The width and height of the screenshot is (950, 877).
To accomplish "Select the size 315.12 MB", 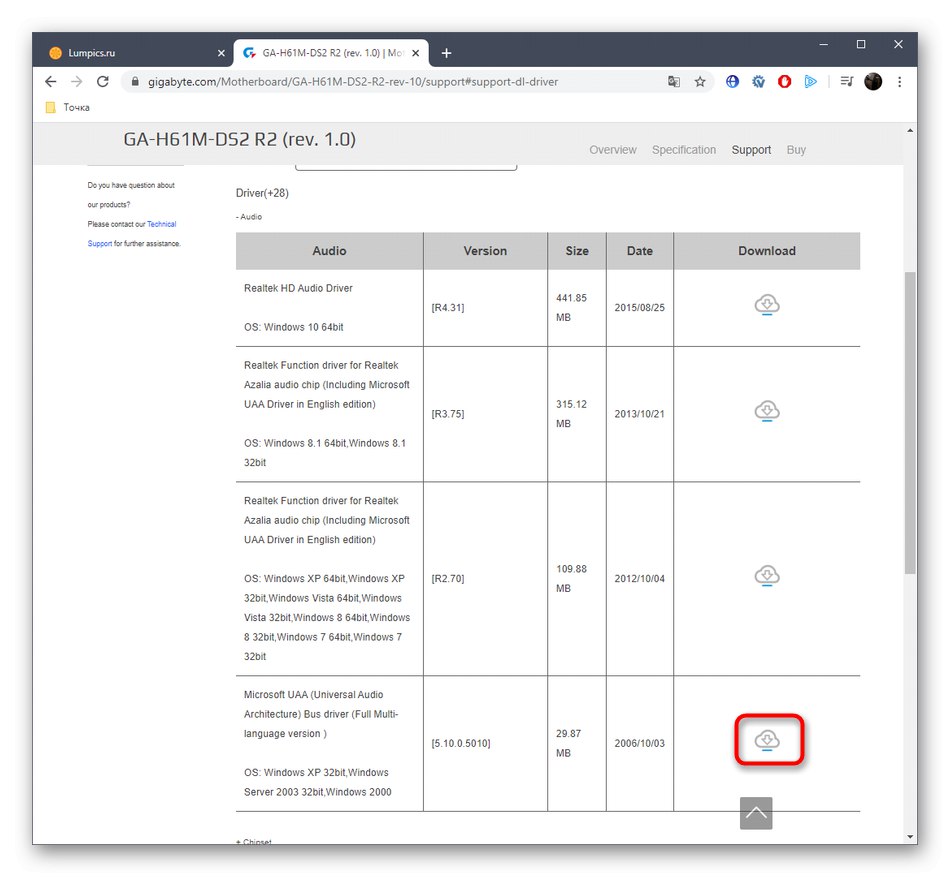I will click(x=571, y=414).
